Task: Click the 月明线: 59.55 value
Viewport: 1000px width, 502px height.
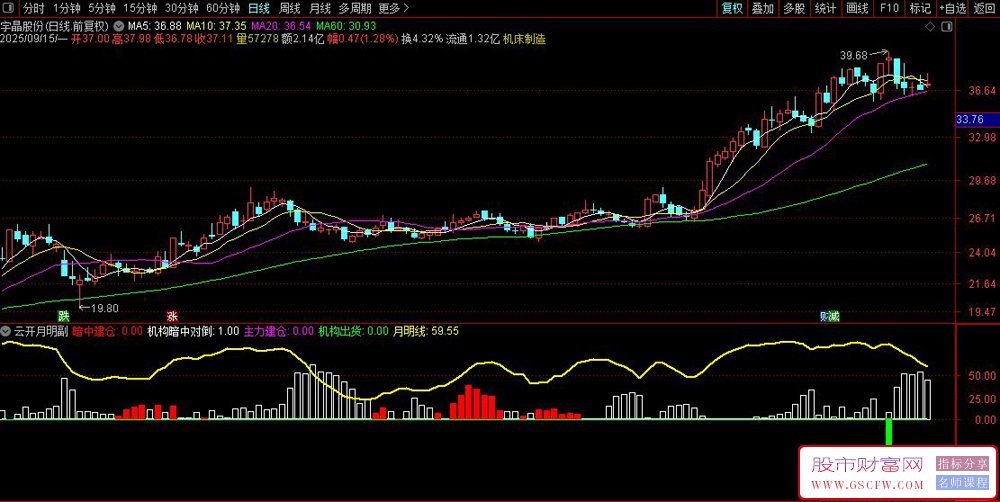Action: click(425, 331)
